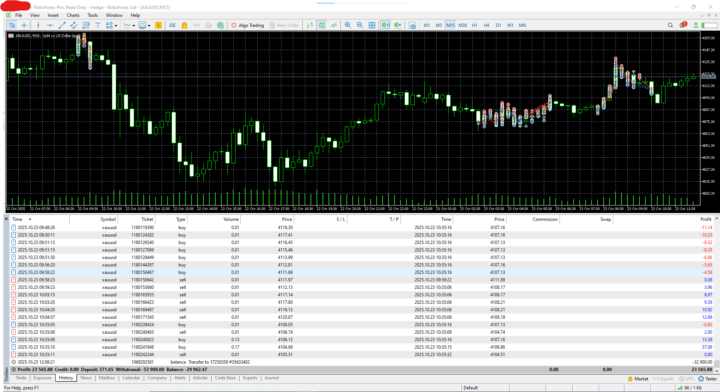Viewport: 720px width, 392px height.
Task: Choose the equidistant channel tool
Action: click(x=74, y=25)
